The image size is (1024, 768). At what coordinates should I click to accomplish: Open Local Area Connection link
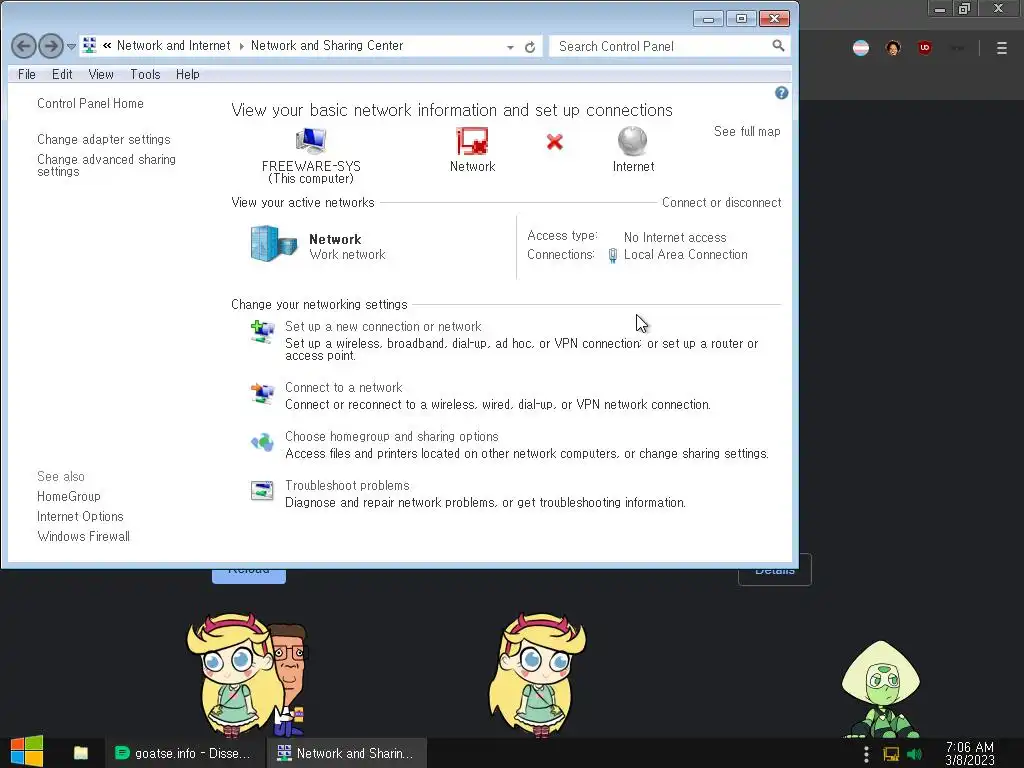(x=686, y=255)
